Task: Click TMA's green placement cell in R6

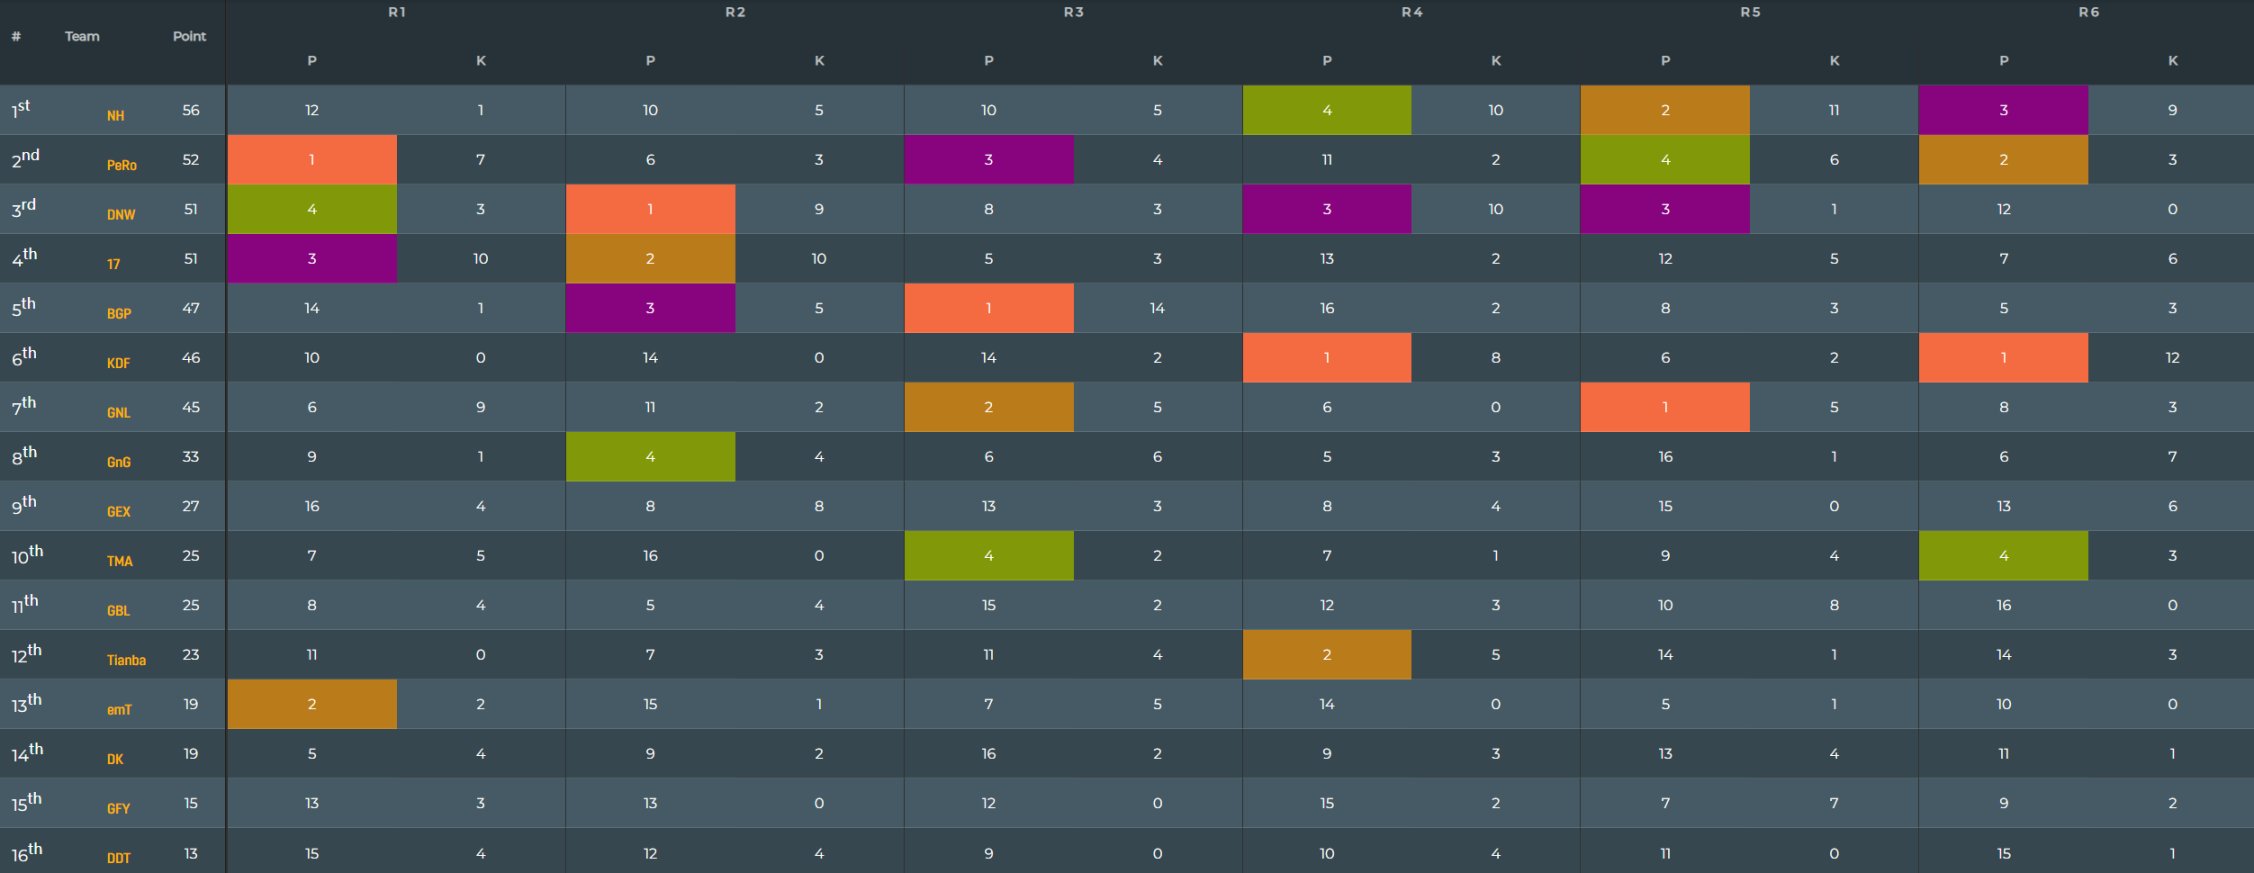Action: pyautogui.click(x=2003, y=556)
